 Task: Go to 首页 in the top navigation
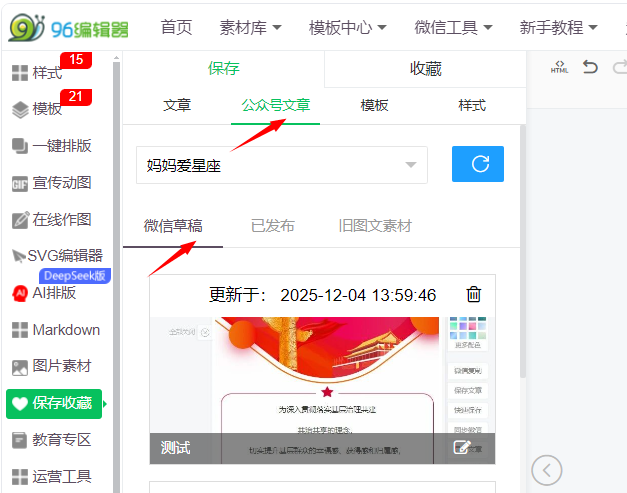click(x=176, y=27)
